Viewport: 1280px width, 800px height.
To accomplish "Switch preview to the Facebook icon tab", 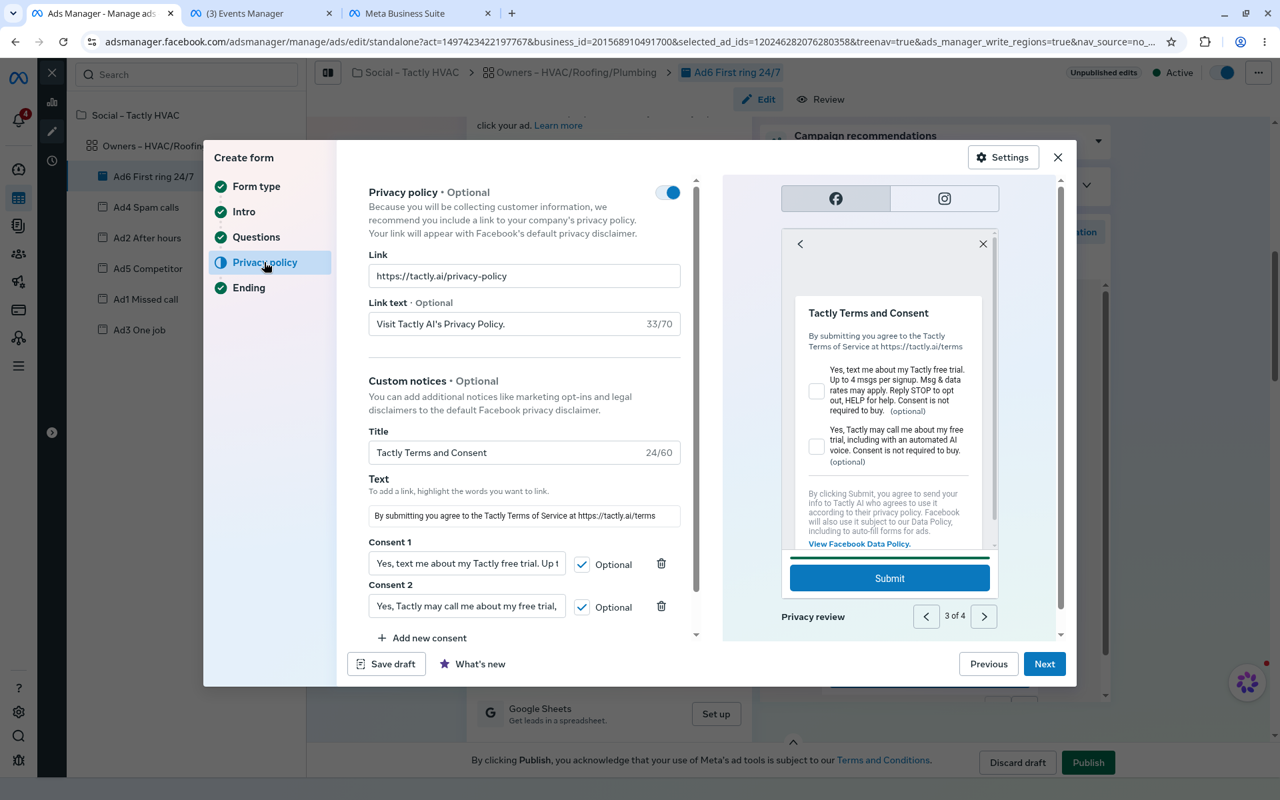I will point(836,199).
